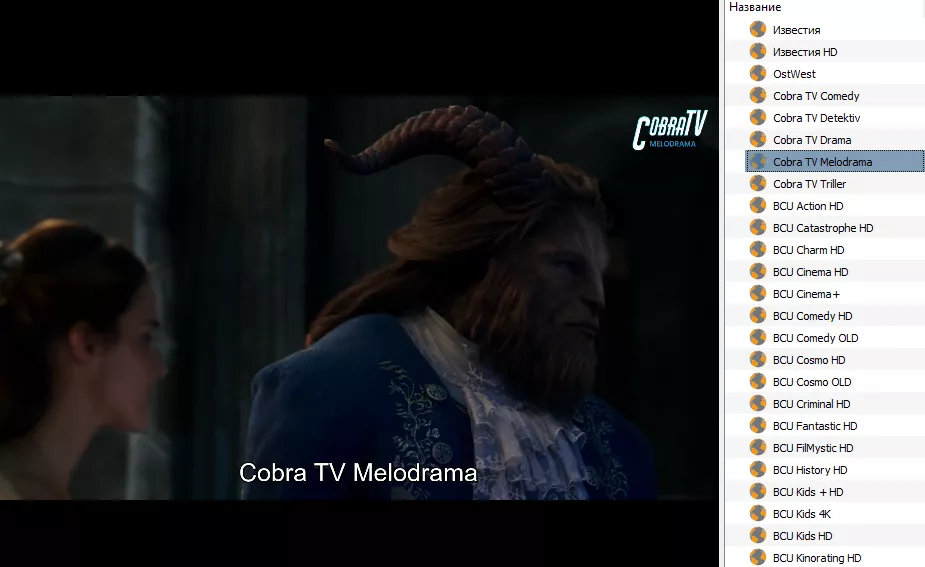Viewport: 925px width, 567px height.
Task: Choose BCU Cosmo OLD in the list
Action: click(812, 382)
